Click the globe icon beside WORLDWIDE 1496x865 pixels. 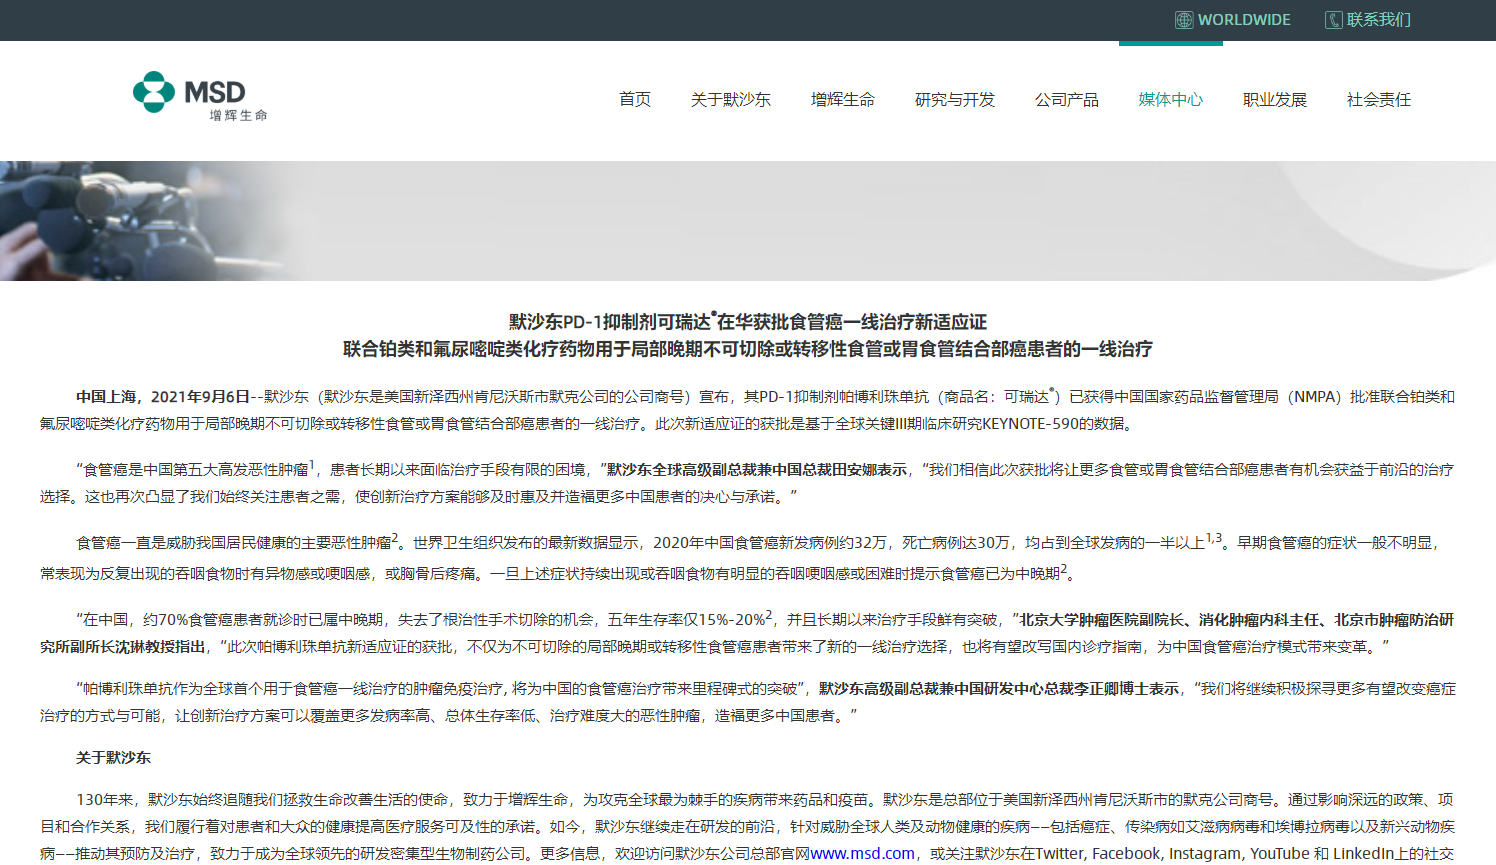pyautogui.click(x=1184, y=20)
